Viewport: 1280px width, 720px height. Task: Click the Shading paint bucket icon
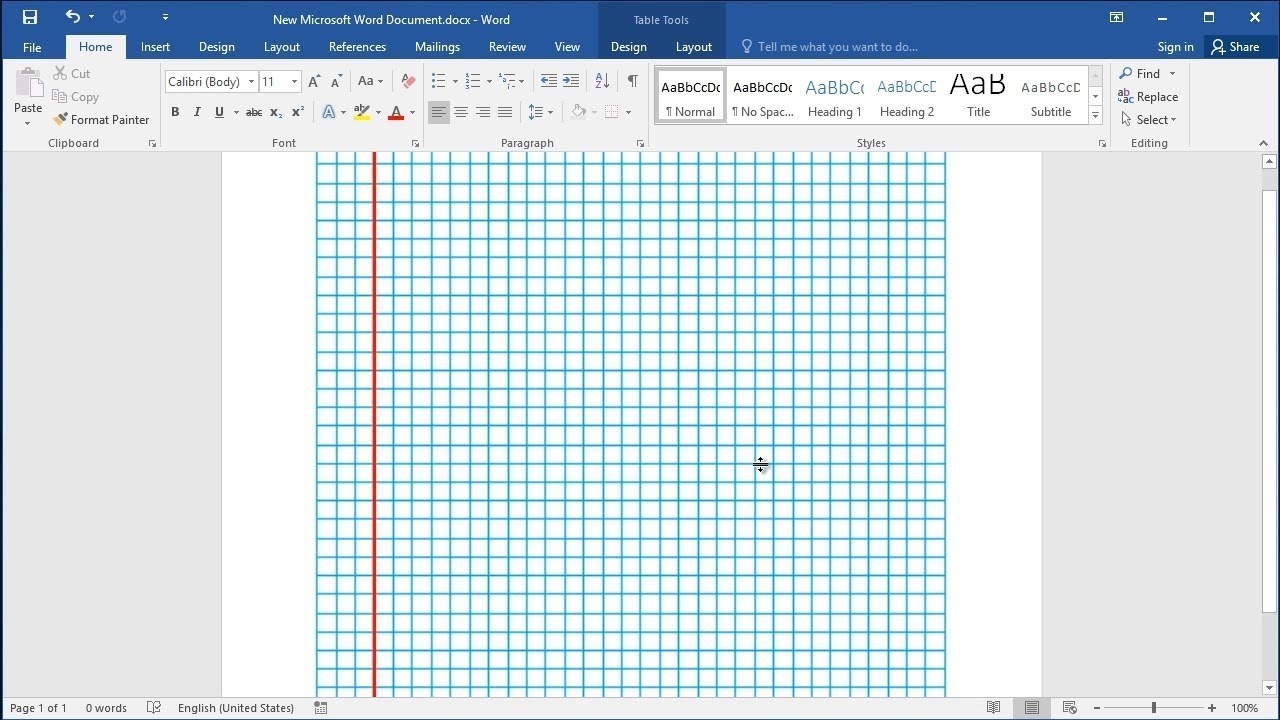pos(578,112)
